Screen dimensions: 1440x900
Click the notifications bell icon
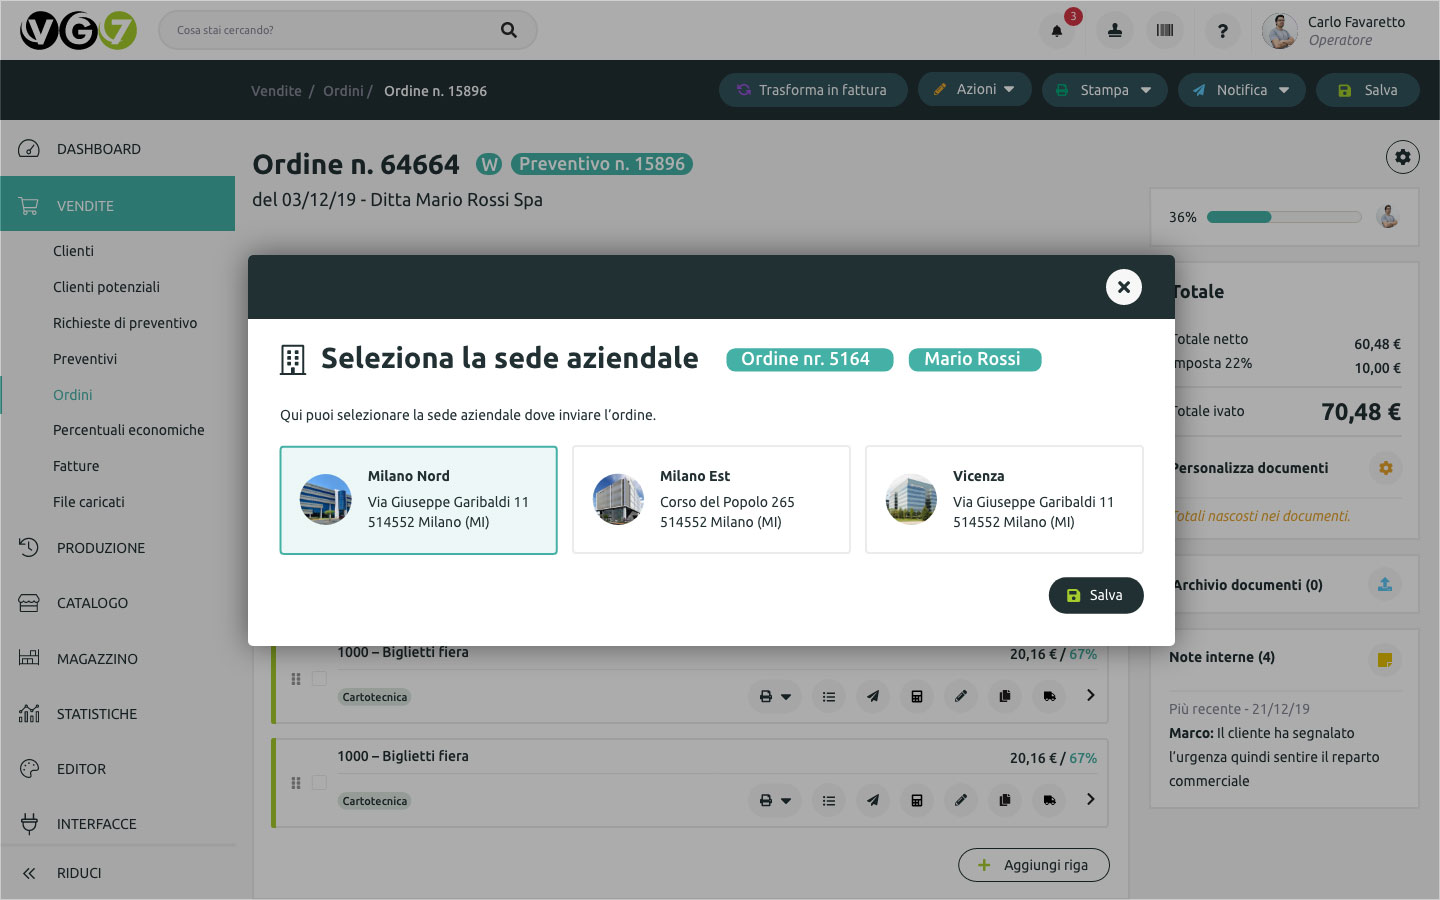click(x=1057, y=31)
